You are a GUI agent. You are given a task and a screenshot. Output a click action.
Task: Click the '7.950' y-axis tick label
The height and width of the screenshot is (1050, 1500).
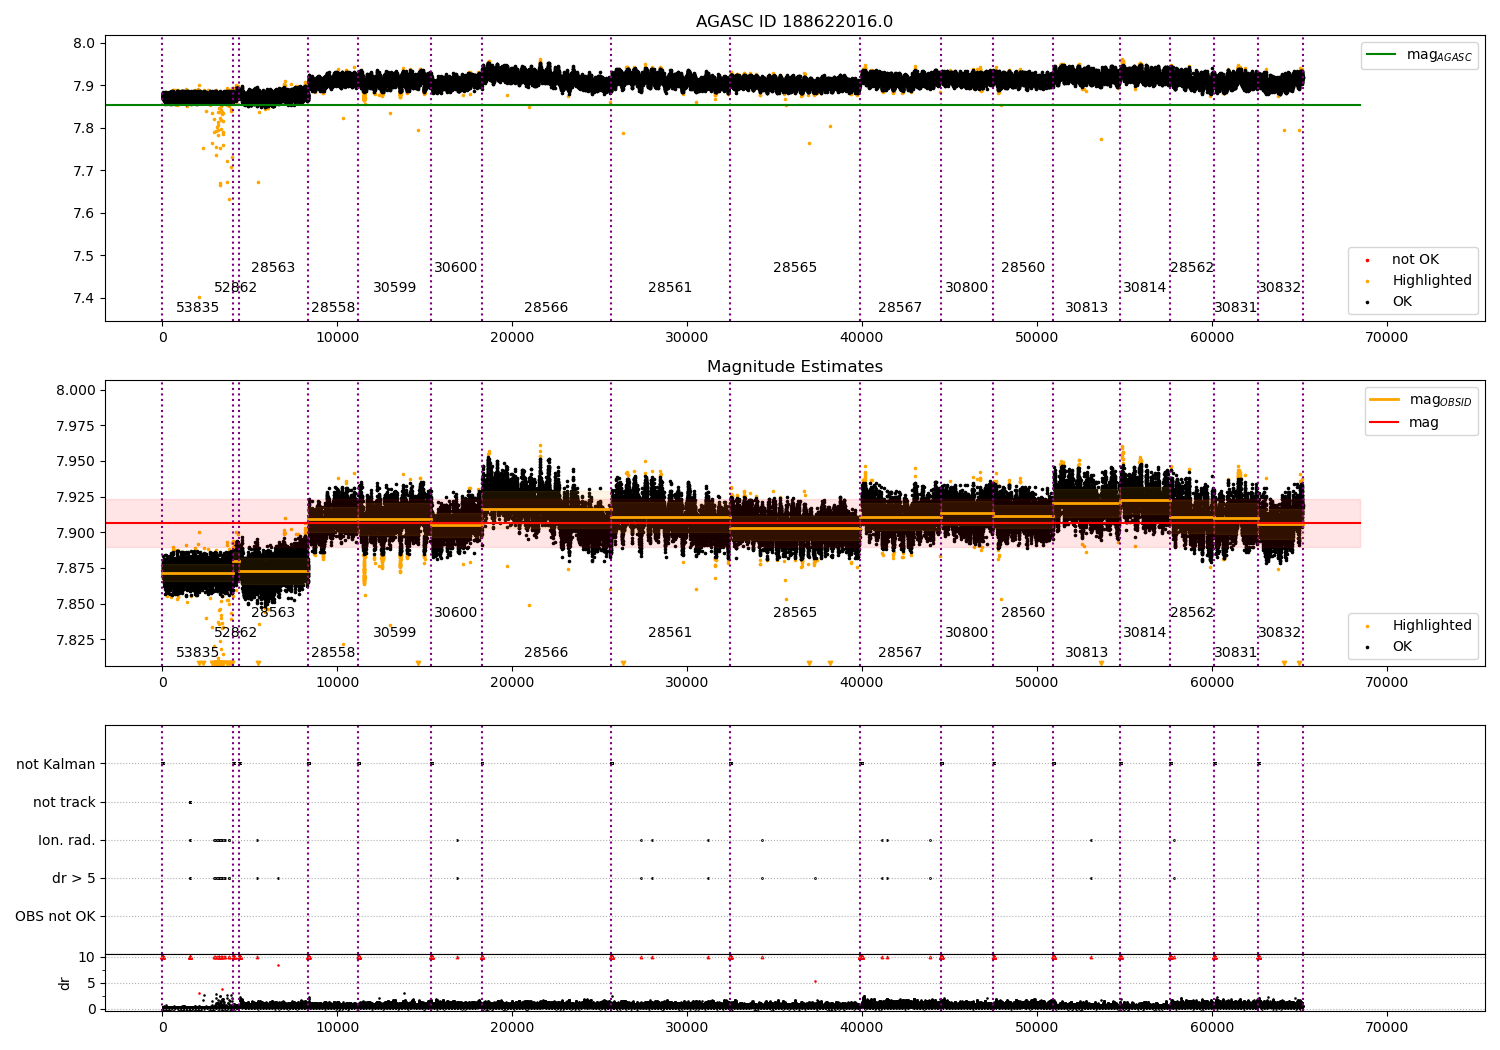pos(76,462)
